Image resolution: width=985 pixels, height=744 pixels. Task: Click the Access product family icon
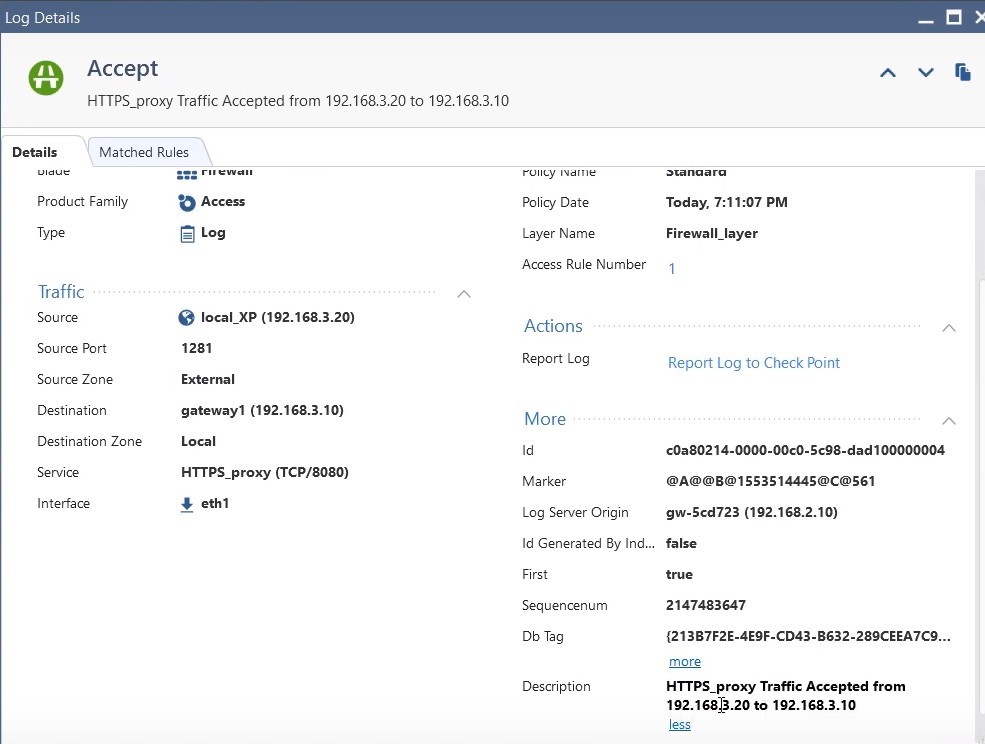point(187,202)
